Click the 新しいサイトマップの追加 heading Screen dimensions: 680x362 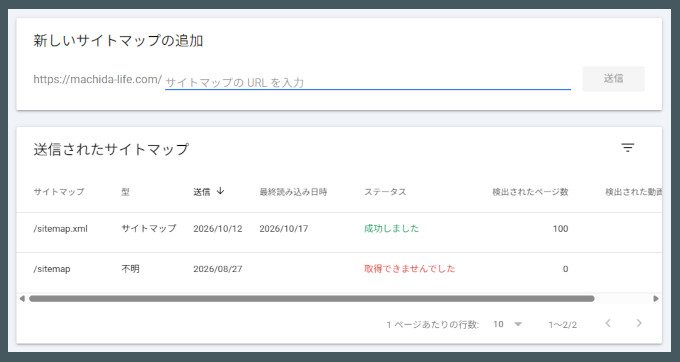[118, 41]
